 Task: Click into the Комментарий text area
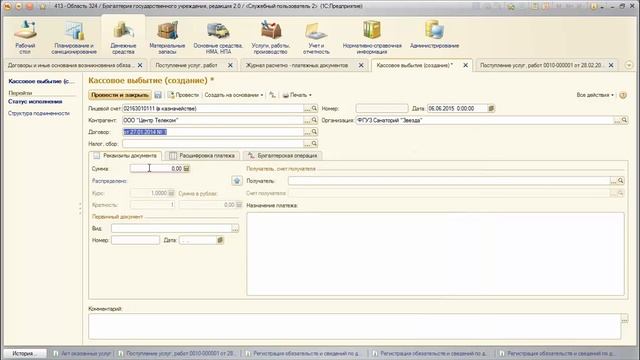pos(355,327)
